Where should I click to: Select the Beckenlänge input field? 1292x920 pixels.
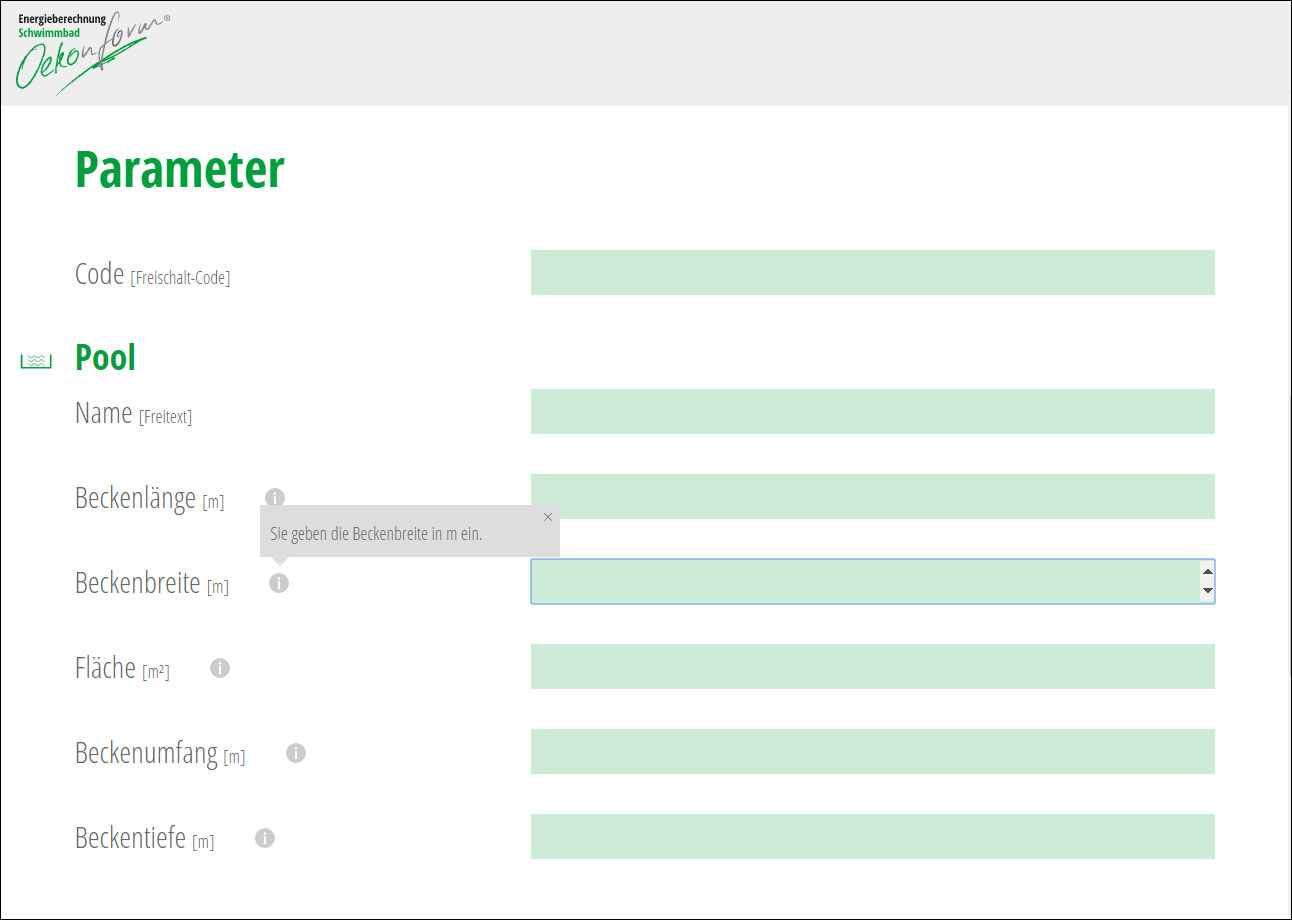[872, 496]
